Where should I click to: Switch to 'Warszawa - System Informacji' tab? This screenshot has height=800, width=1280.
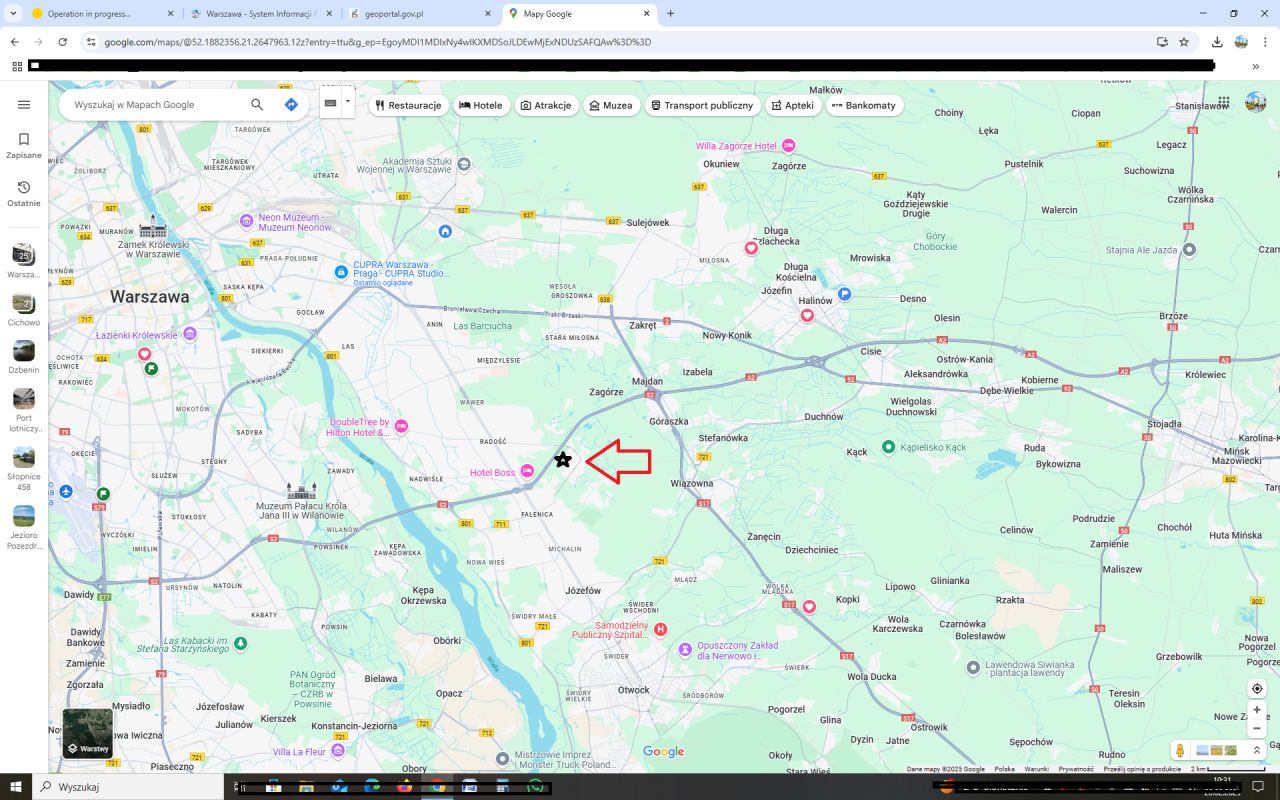click(x=263, y=14)
